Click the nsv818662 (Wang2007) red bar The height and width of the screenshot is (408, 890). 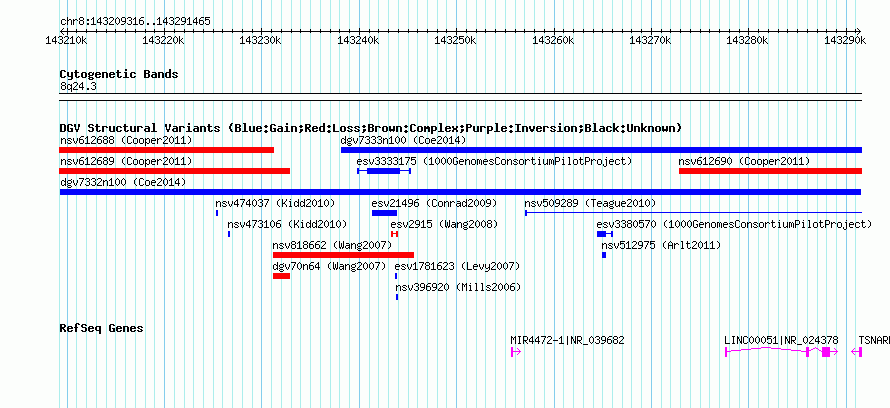pos(343,255)
